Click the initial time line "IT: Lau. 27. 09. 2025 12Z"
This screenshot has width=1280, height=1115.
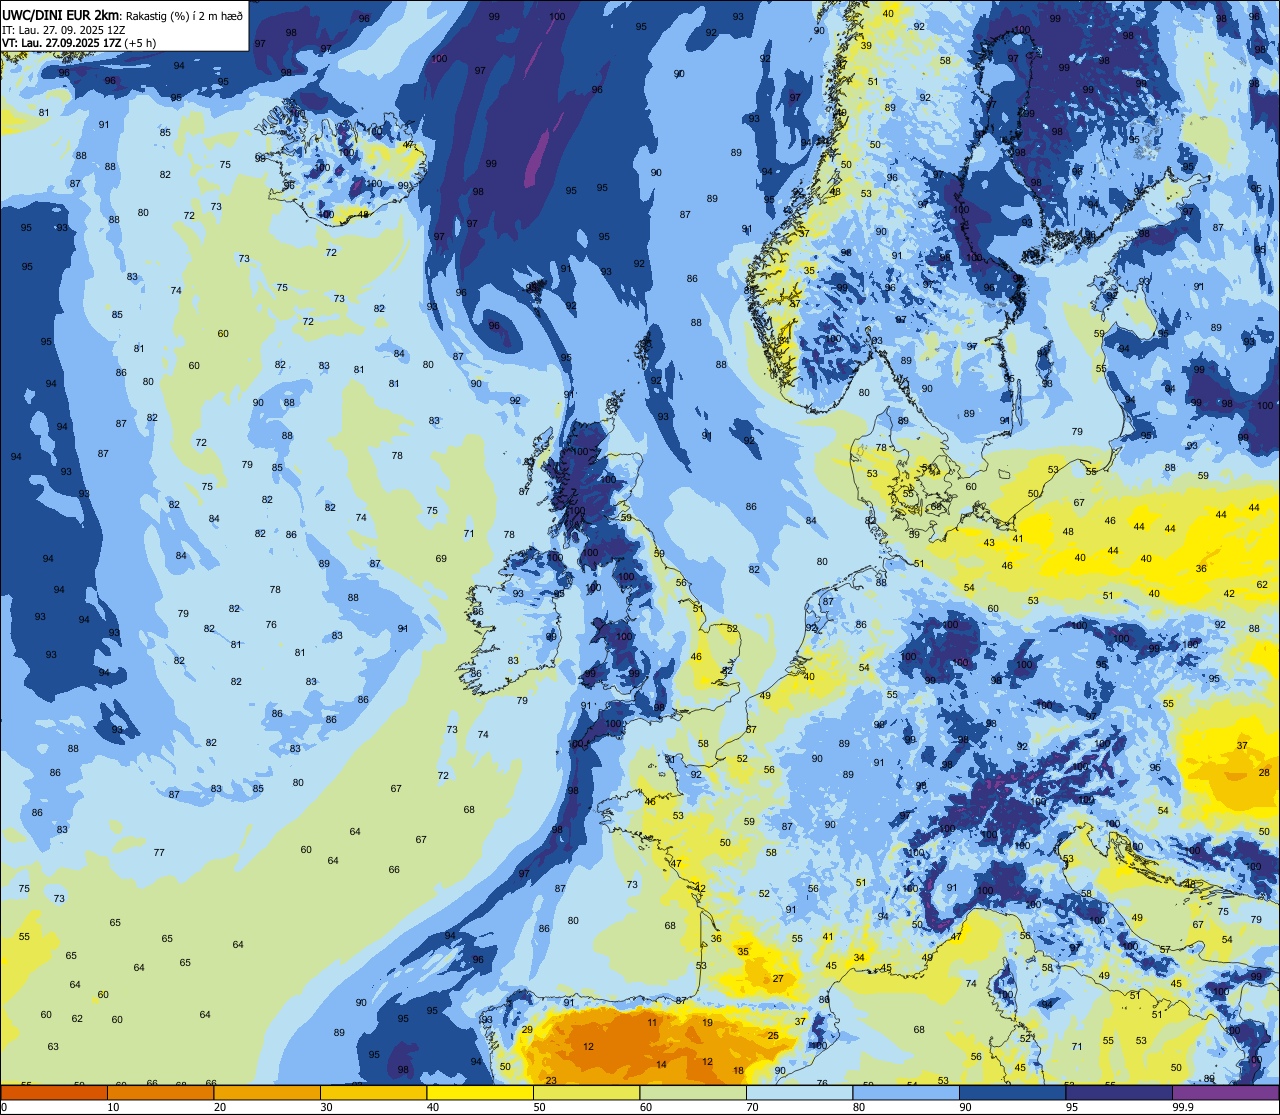coord(63,29)
